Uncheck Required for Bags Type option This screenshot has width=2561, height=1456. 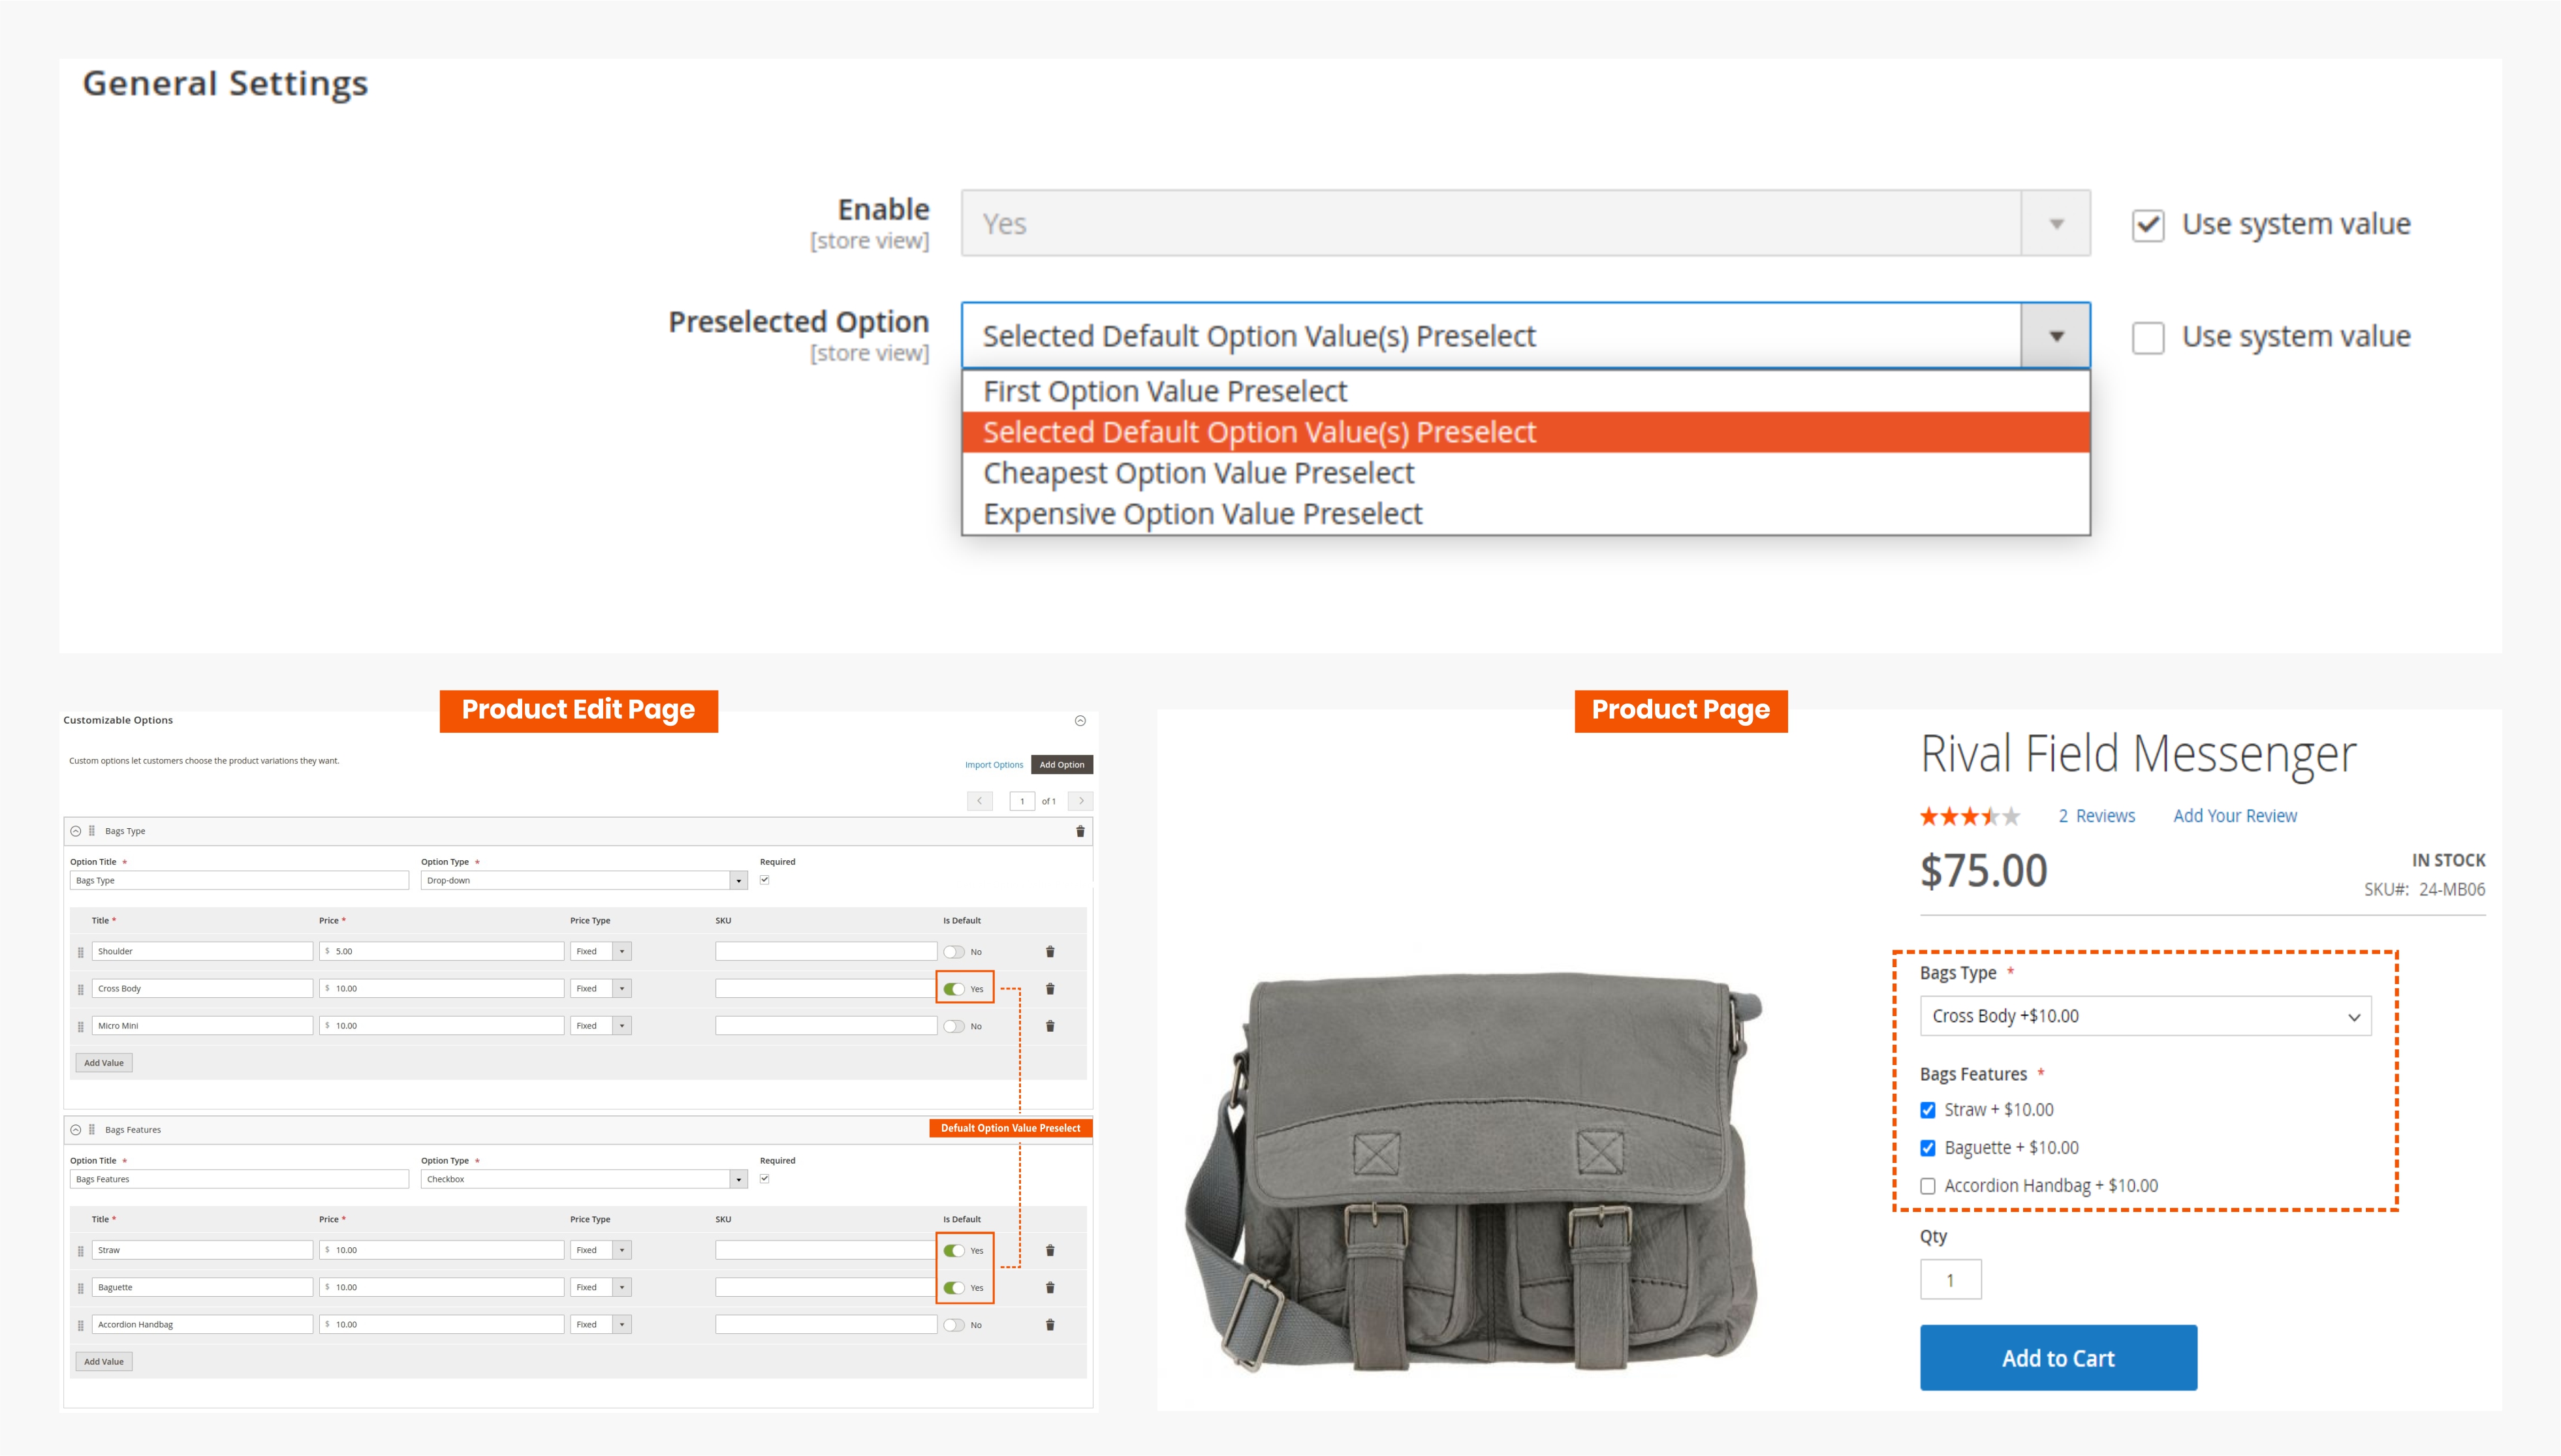pos(765,880)
